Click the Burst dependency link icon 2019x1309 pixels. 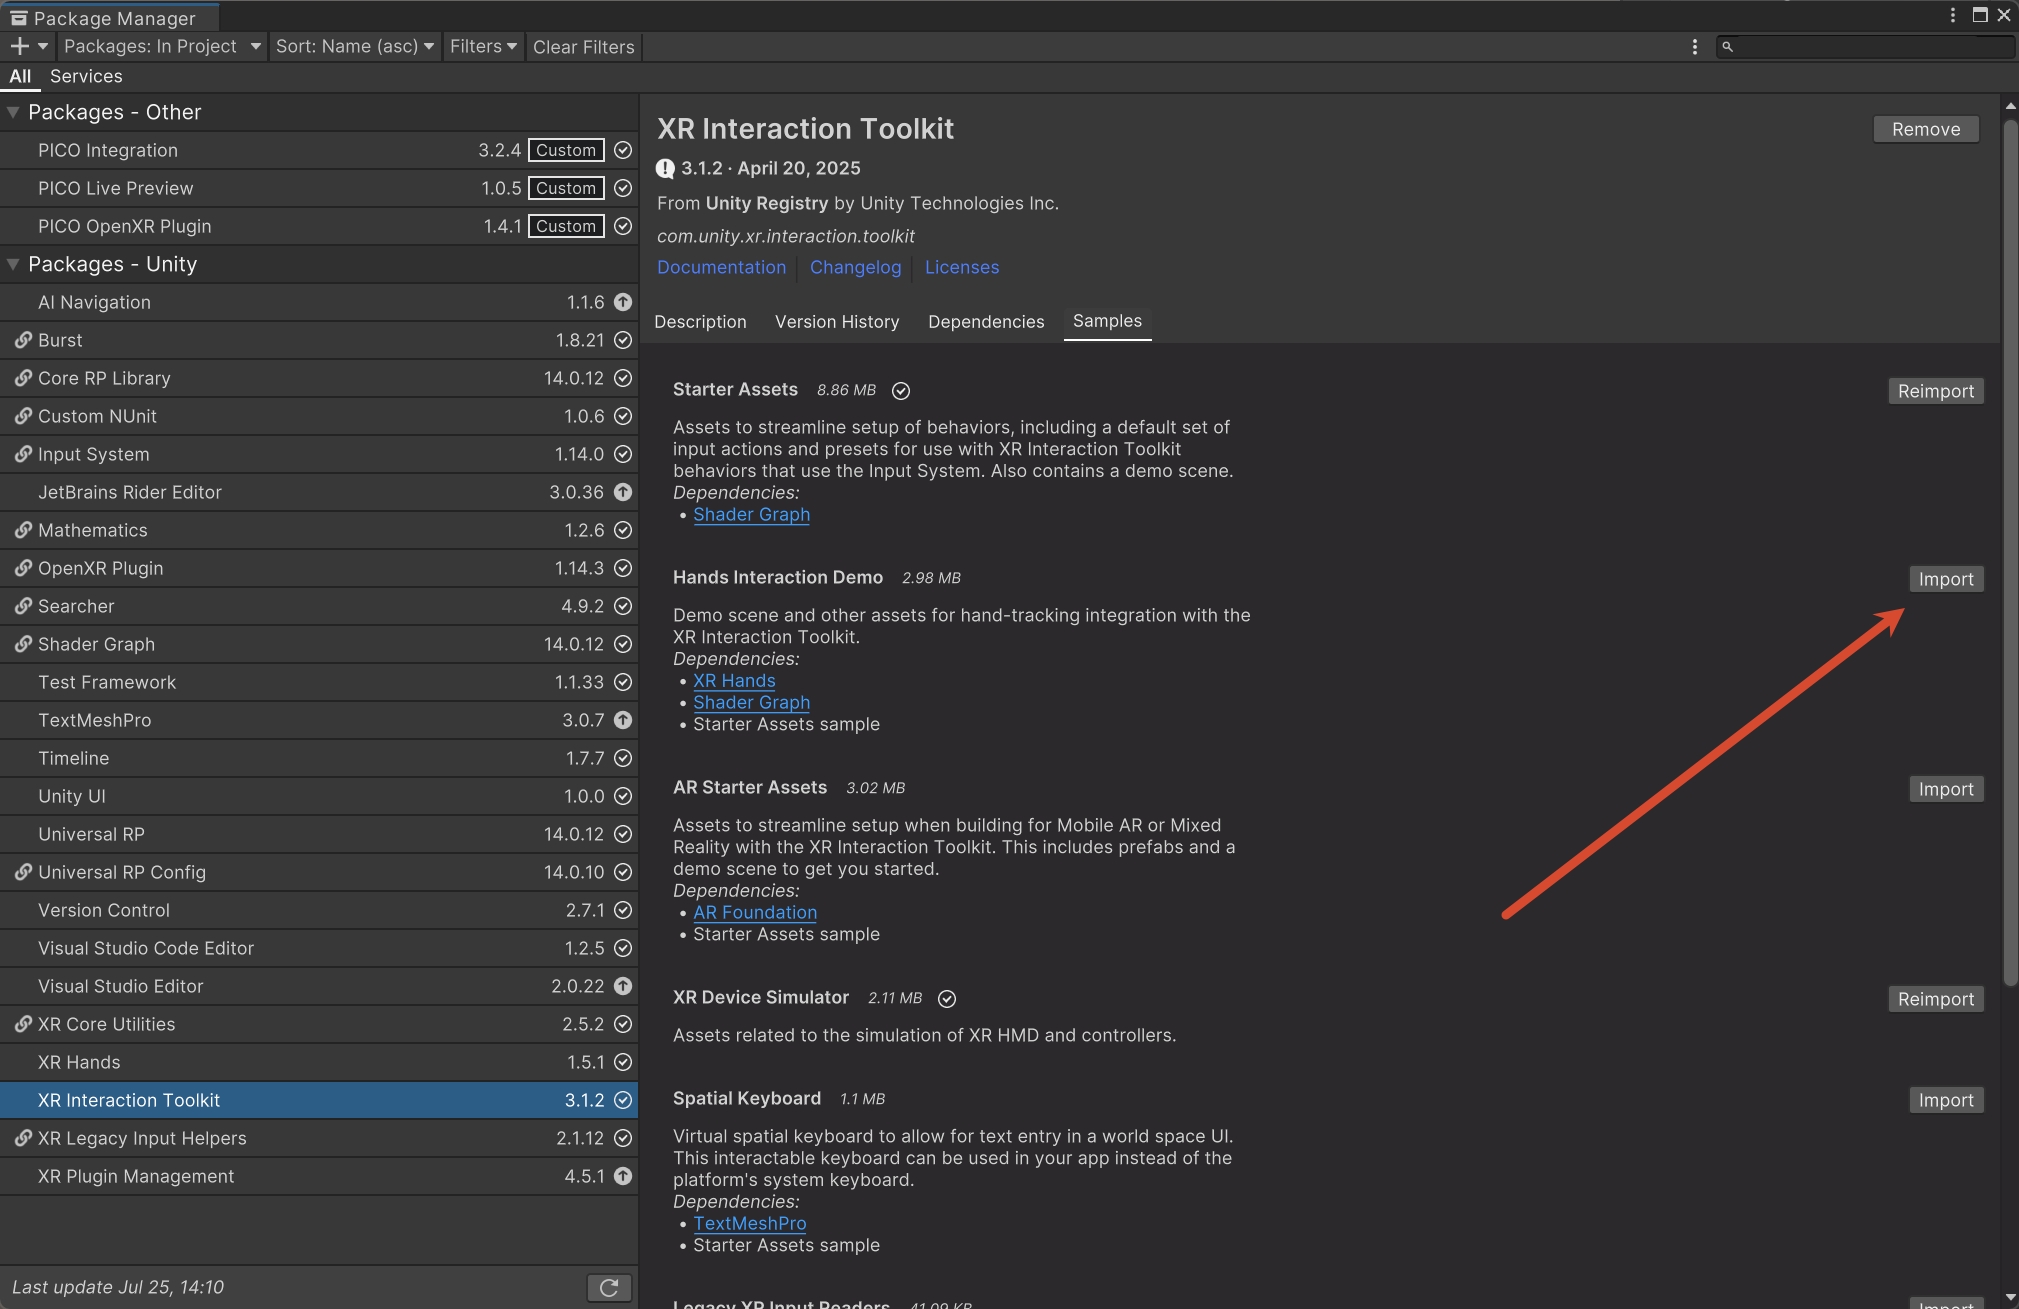(23, 340)
